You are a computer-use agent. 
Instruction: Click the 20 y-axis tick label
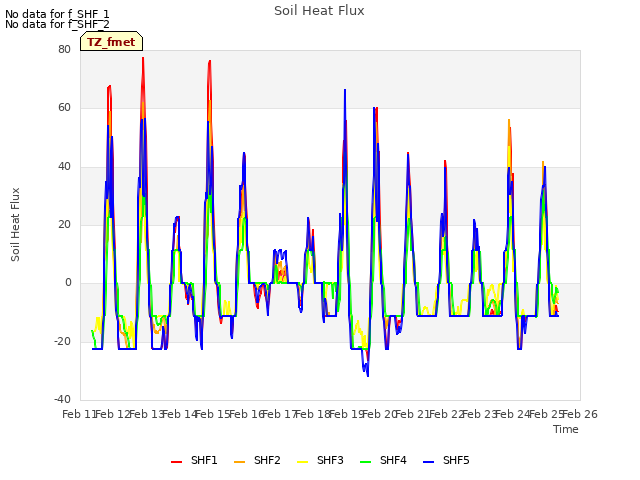tap(64, 224)
